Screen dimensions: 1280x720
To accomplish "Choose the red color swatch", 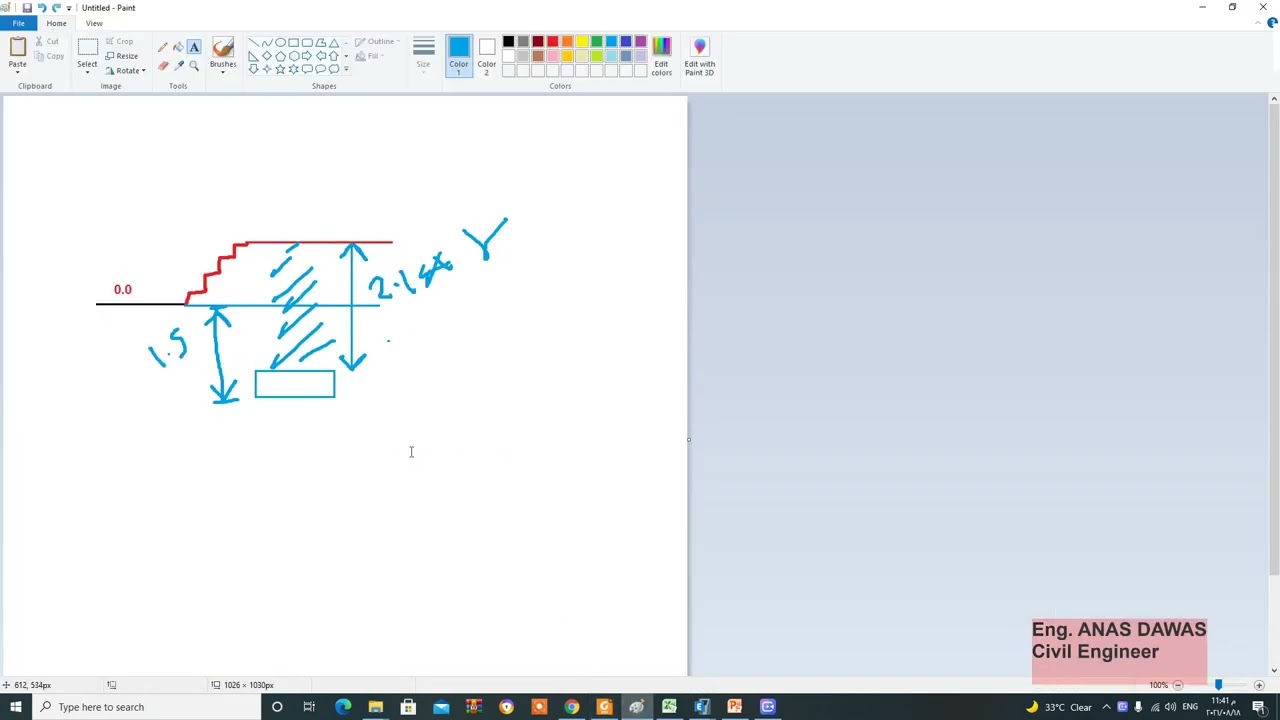I will [552, 42].
